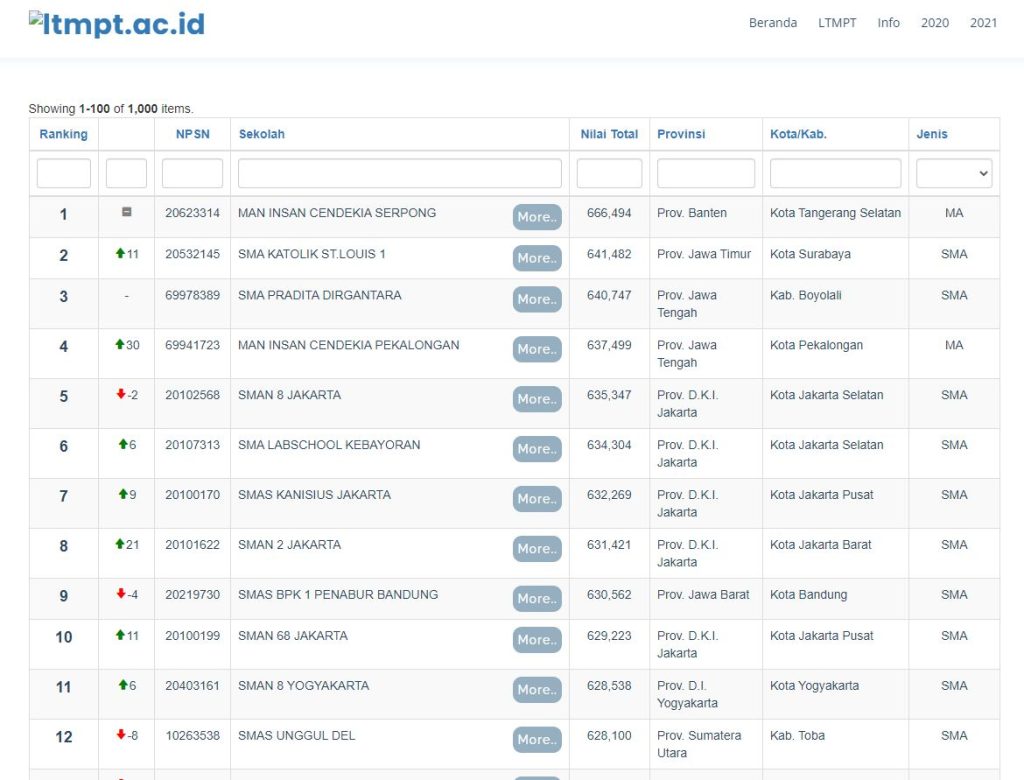
Task: Click green up arrow for SMAS Kanisius Jakarta
Action: (123, 493)
